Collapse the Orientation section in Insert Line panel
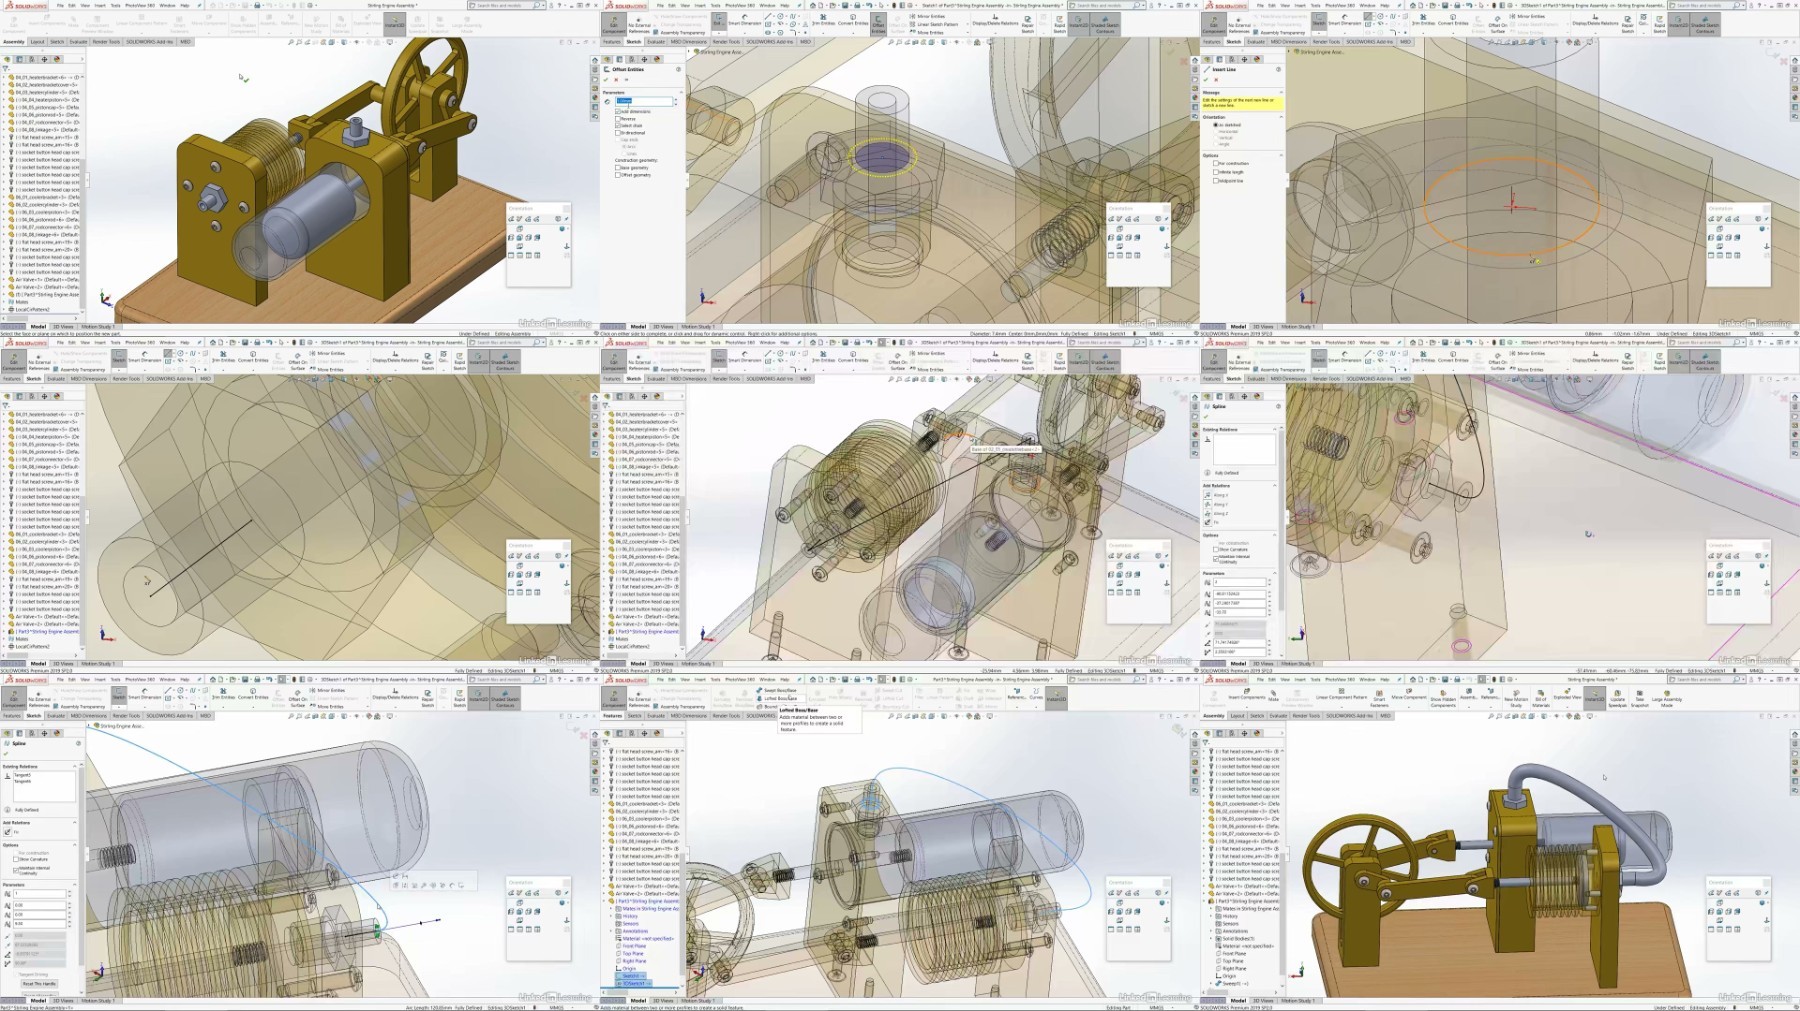The image size is (1800, 1011). tap(1280, 117)
